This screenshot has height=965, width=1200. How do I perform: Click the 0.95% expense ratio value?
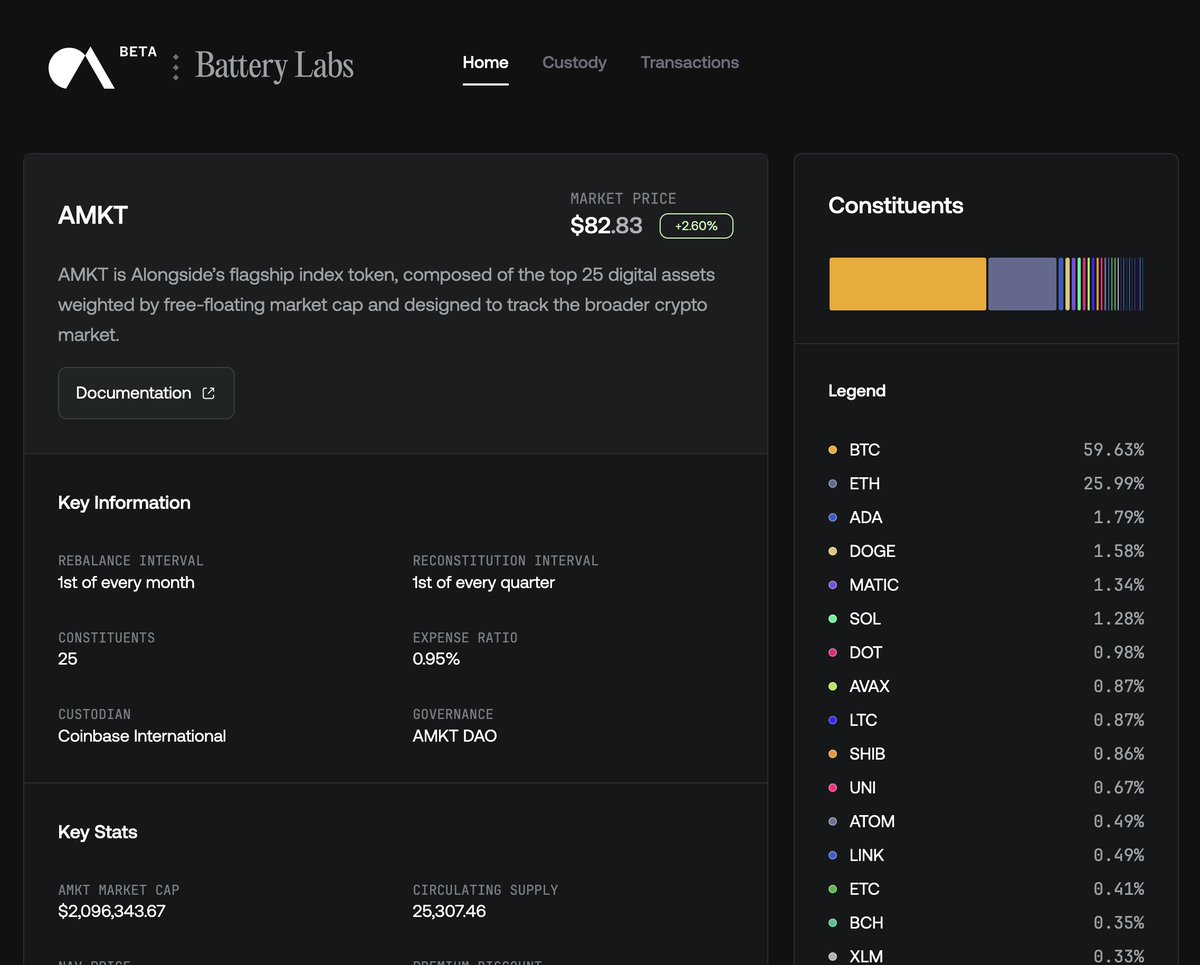pos(436,659)
